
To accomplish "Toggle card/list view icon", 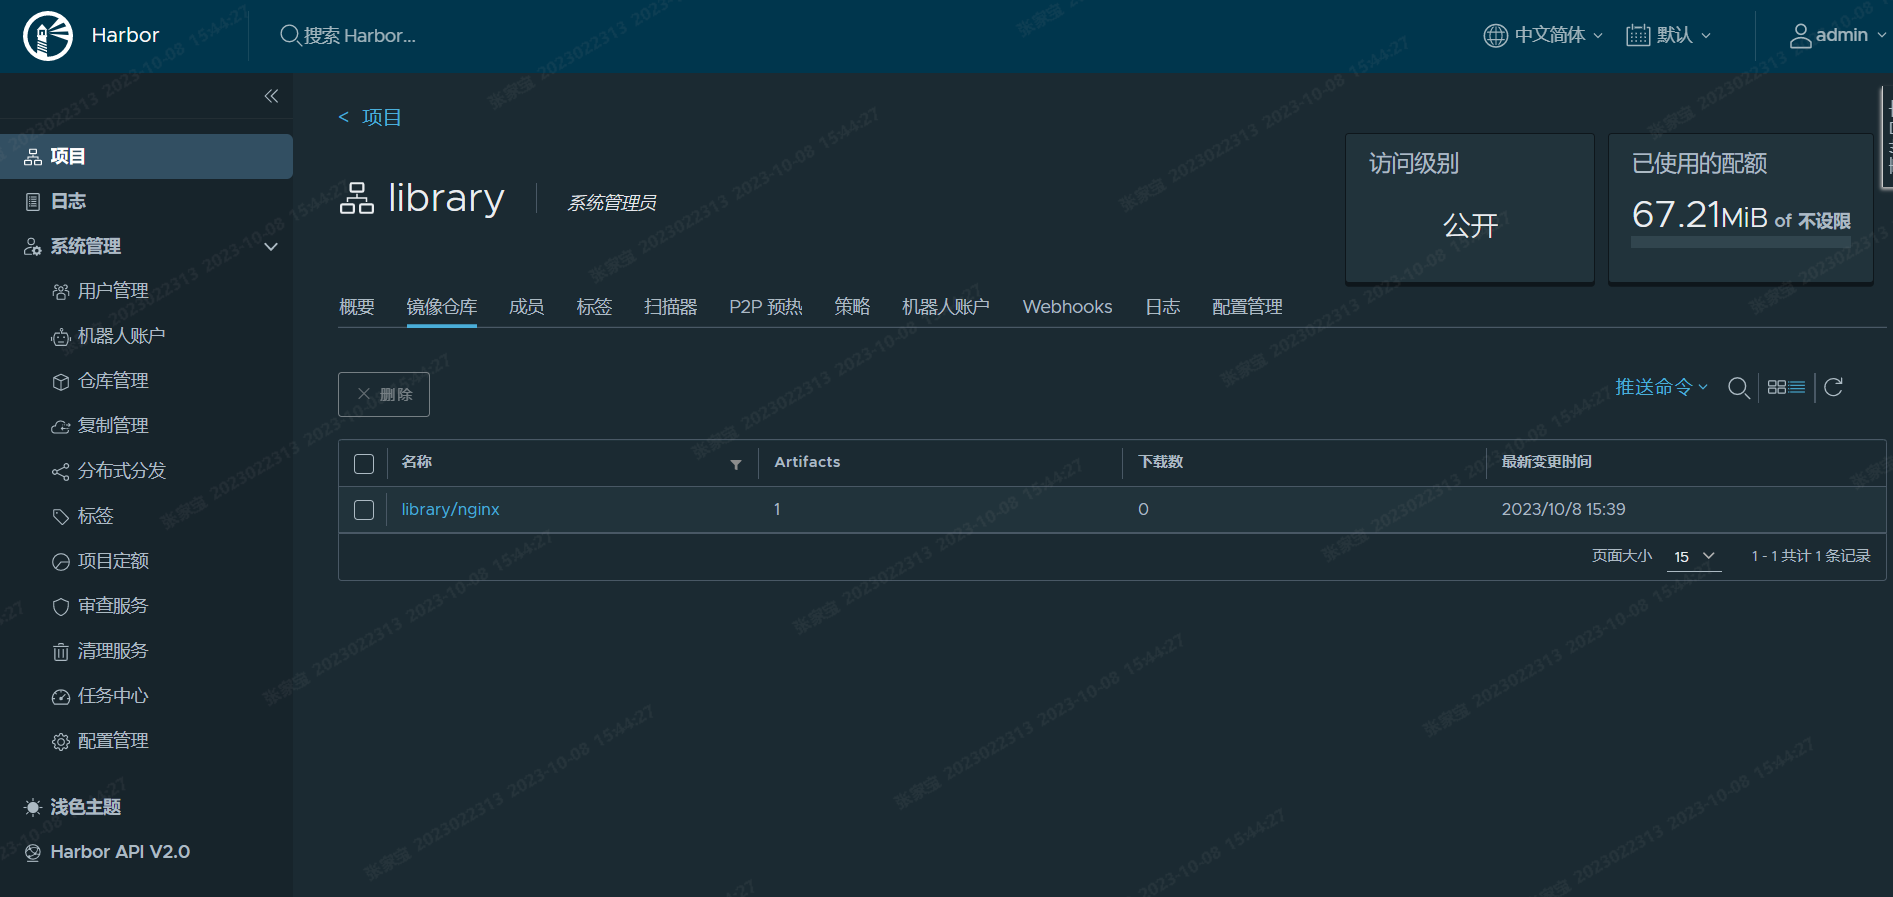I will tap(1786, 387).
